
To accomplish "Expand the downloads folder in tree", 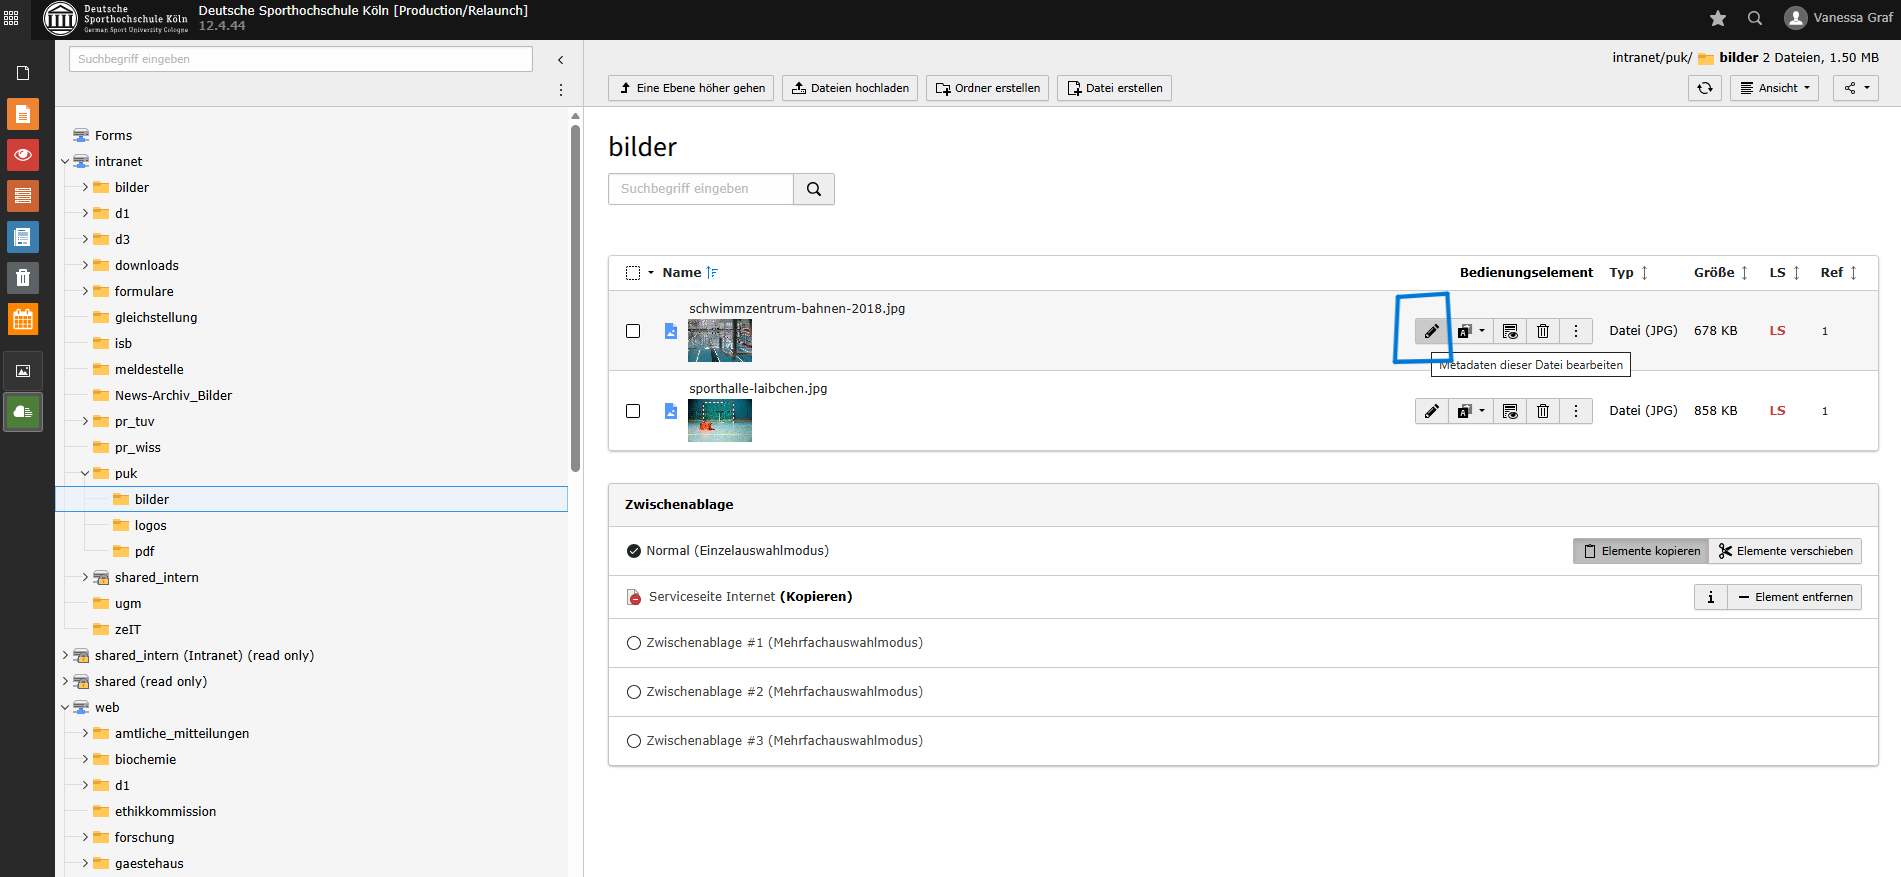I will [85, 265].
